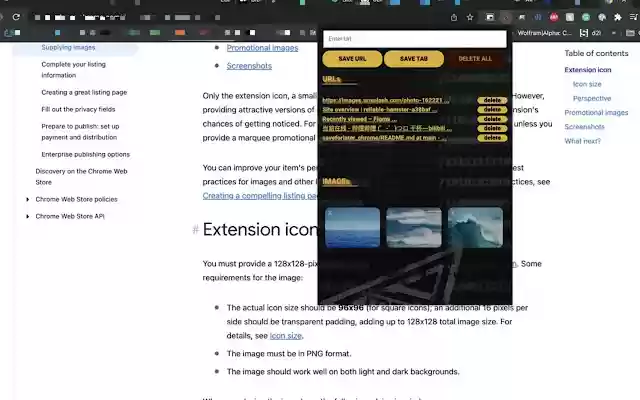
Task: Focus the Enter Url input field
Action: 414,39
